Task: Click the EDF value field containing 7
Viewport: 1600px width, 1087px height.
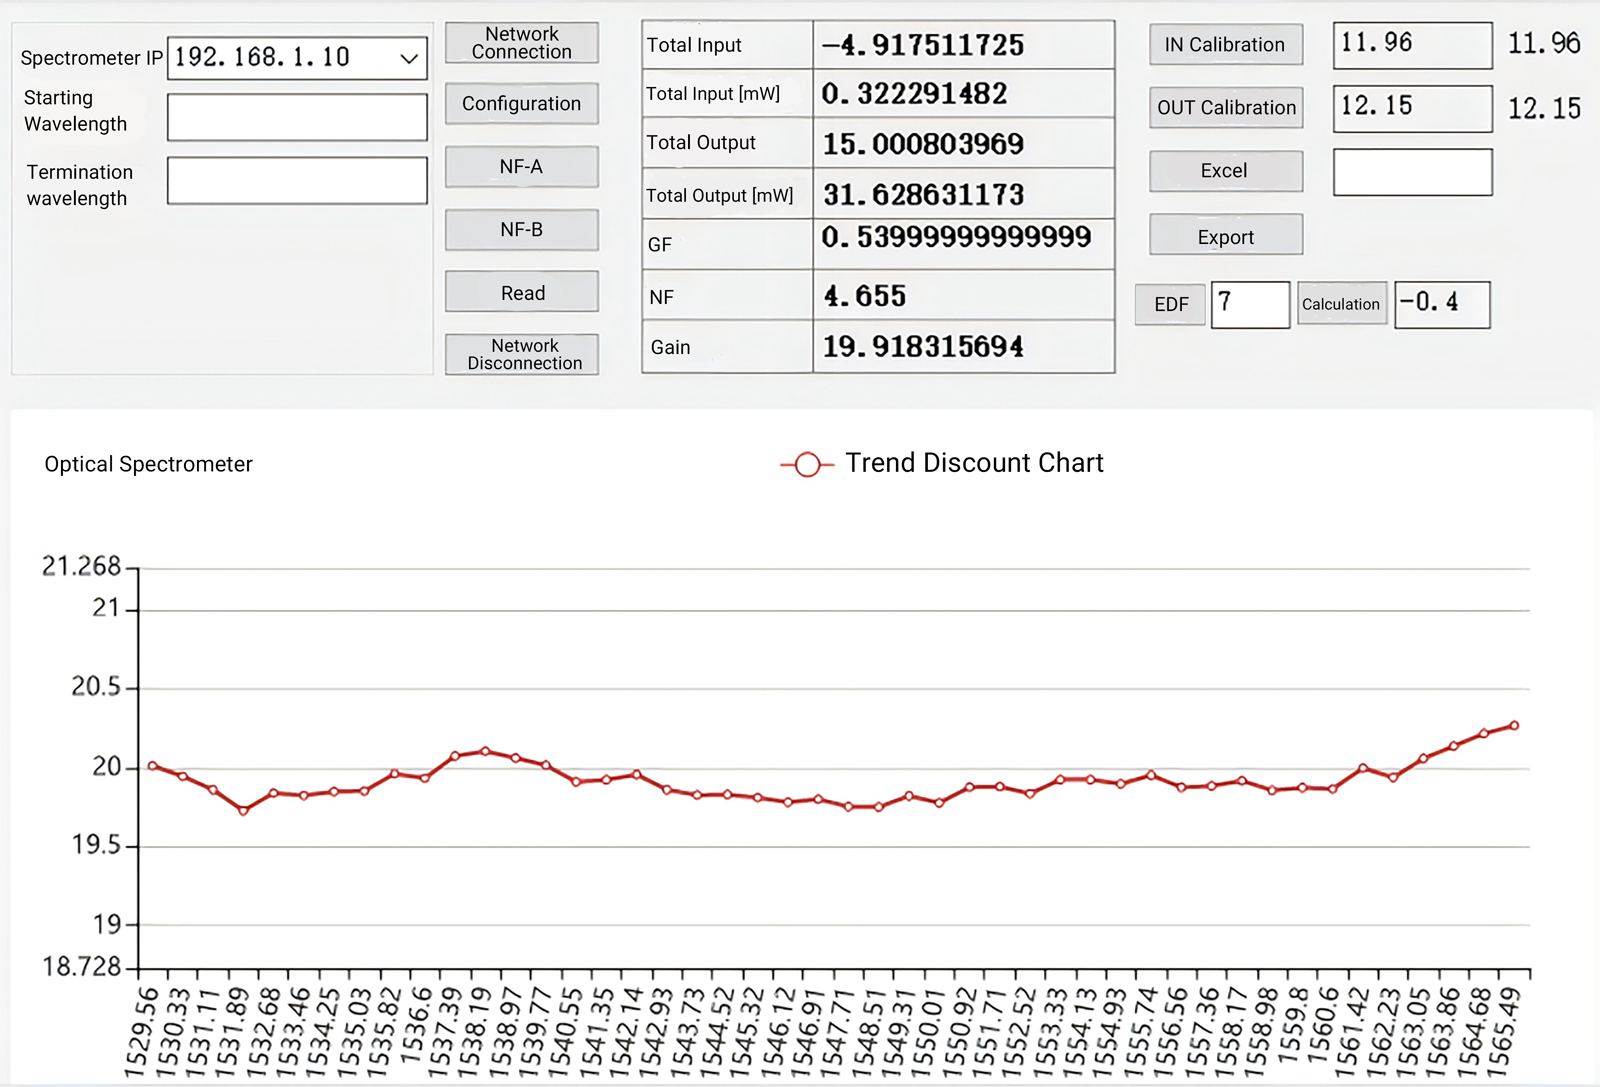Action: pos(1250,304)
